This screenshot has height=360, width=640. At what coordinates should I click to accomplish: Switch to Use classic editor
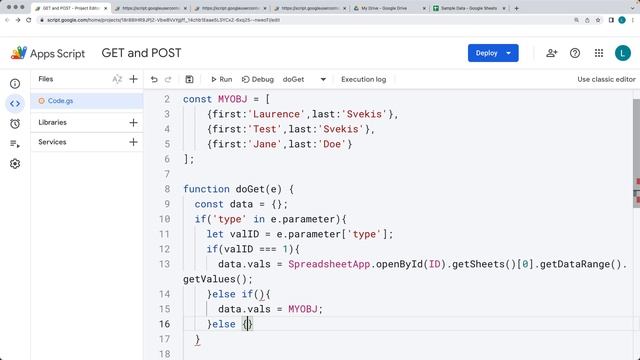[606, 80]
